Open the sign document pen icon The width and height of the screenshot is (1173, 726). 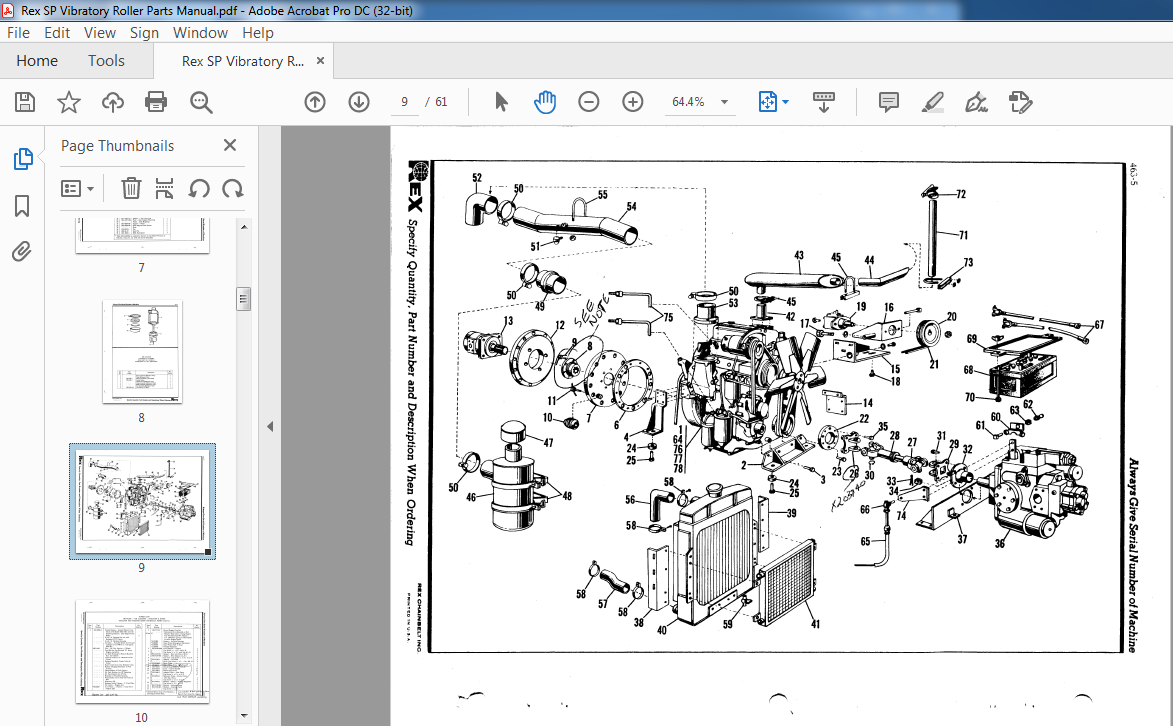point(976,102)
